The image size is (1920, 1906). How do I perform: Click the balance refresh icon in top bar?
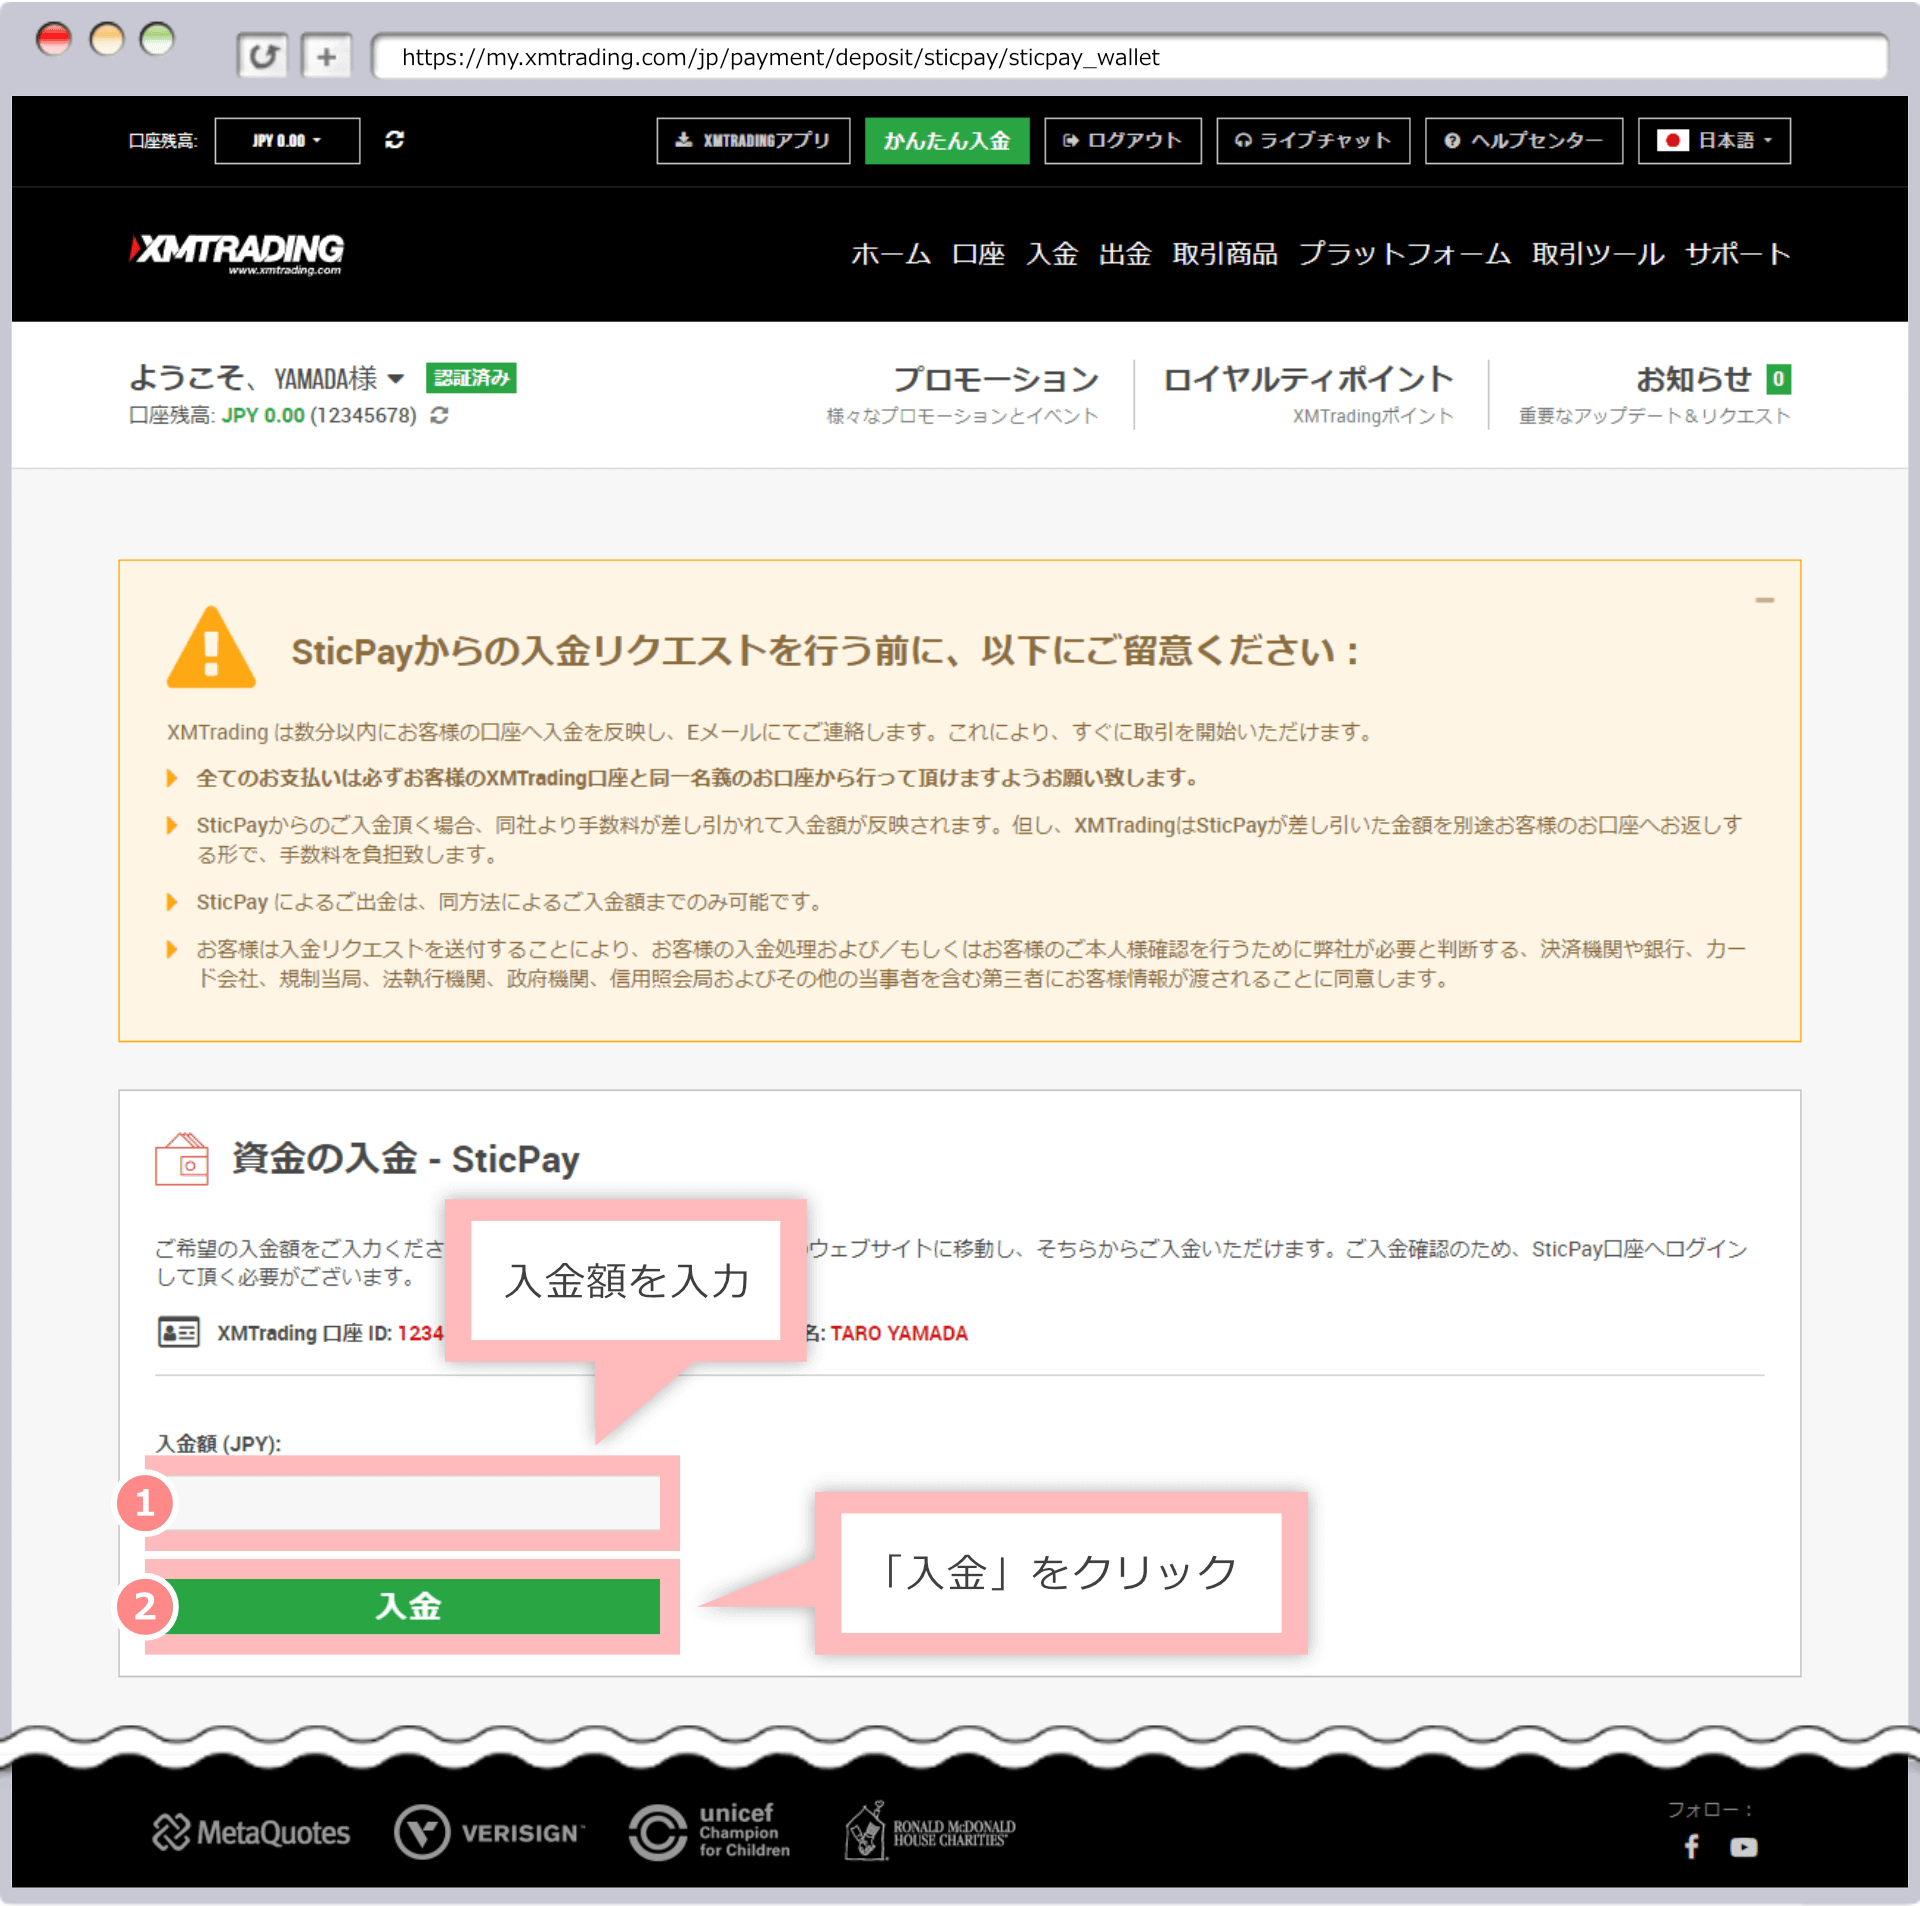pyautogui.click(x=394, y=140)
